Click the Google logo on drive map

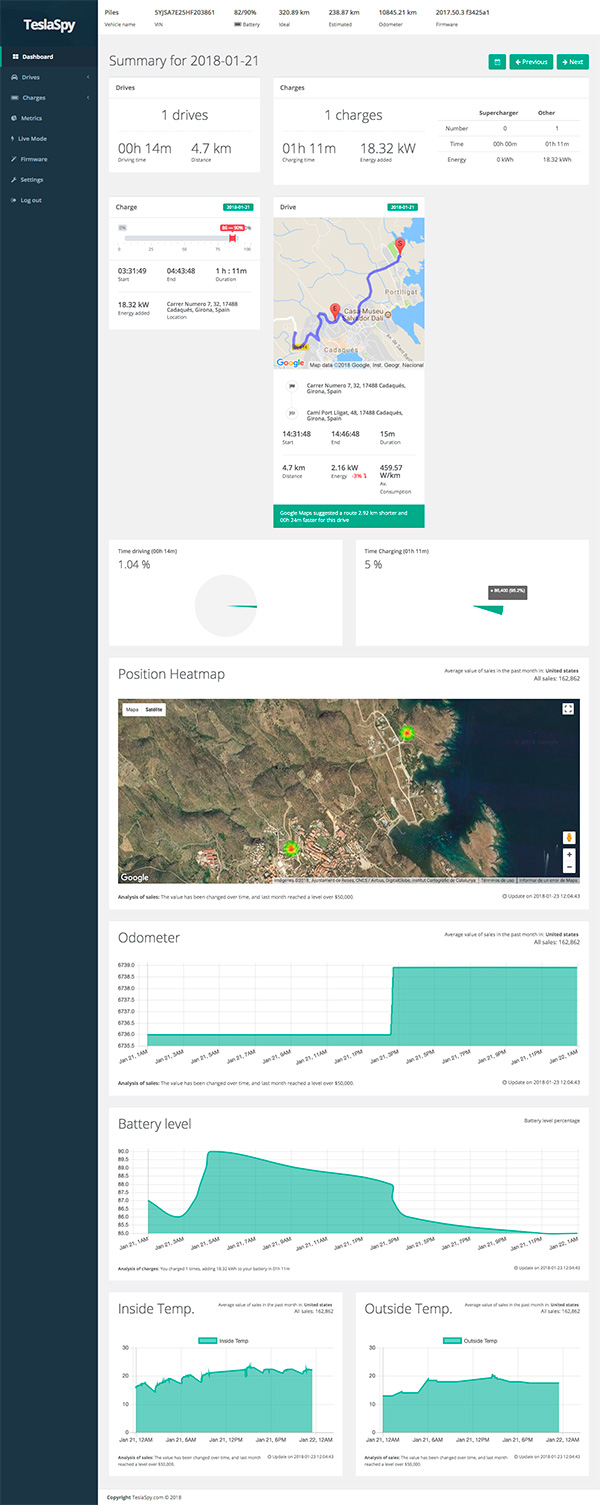[x=290, y=363]
